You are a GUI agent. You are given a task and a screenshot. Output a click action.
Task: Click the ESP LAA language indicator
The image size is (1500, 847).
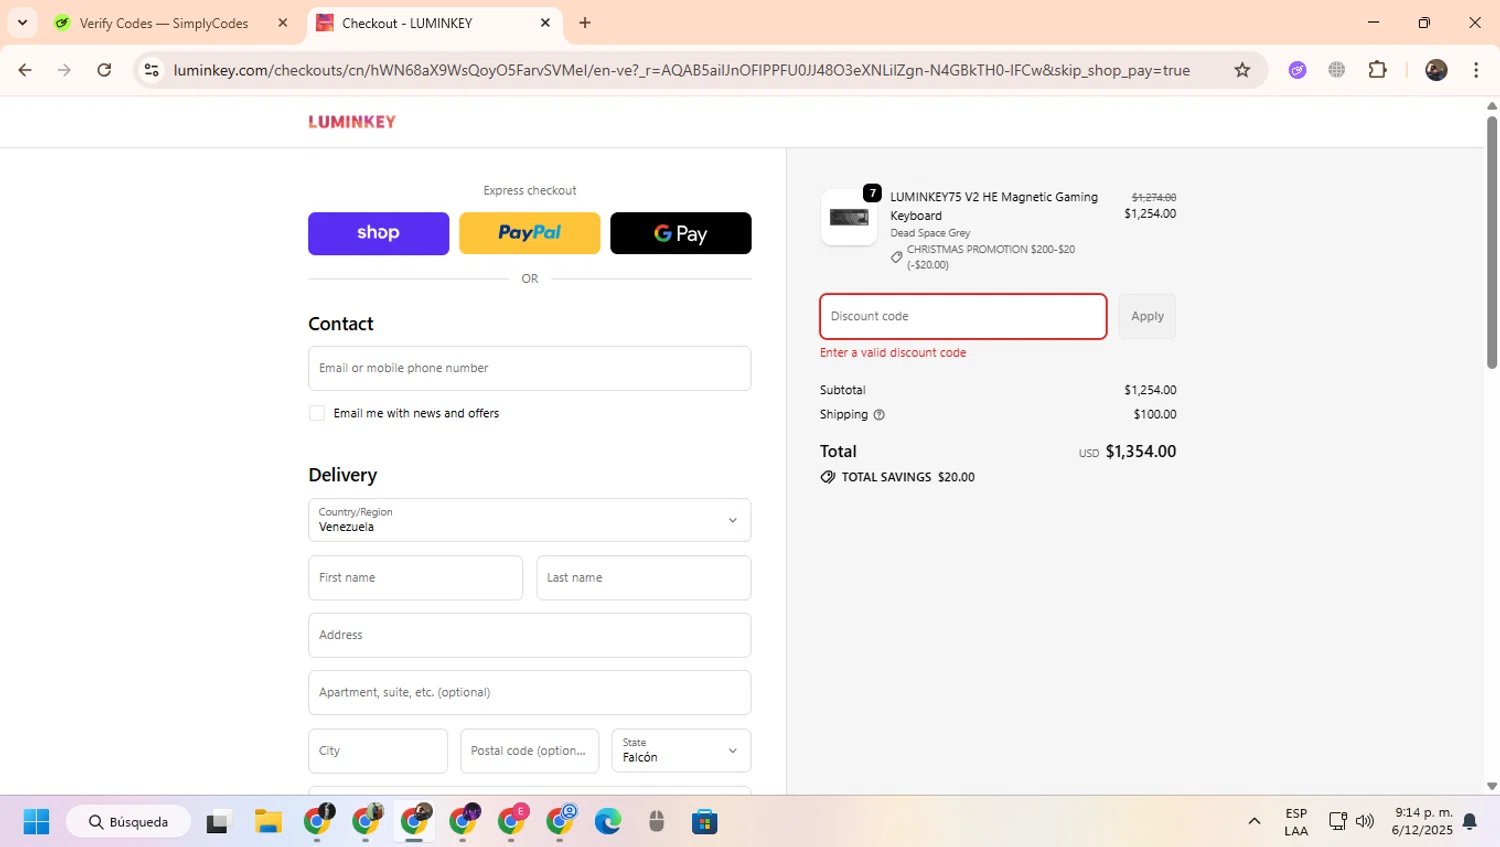[x=1296, y=822]
